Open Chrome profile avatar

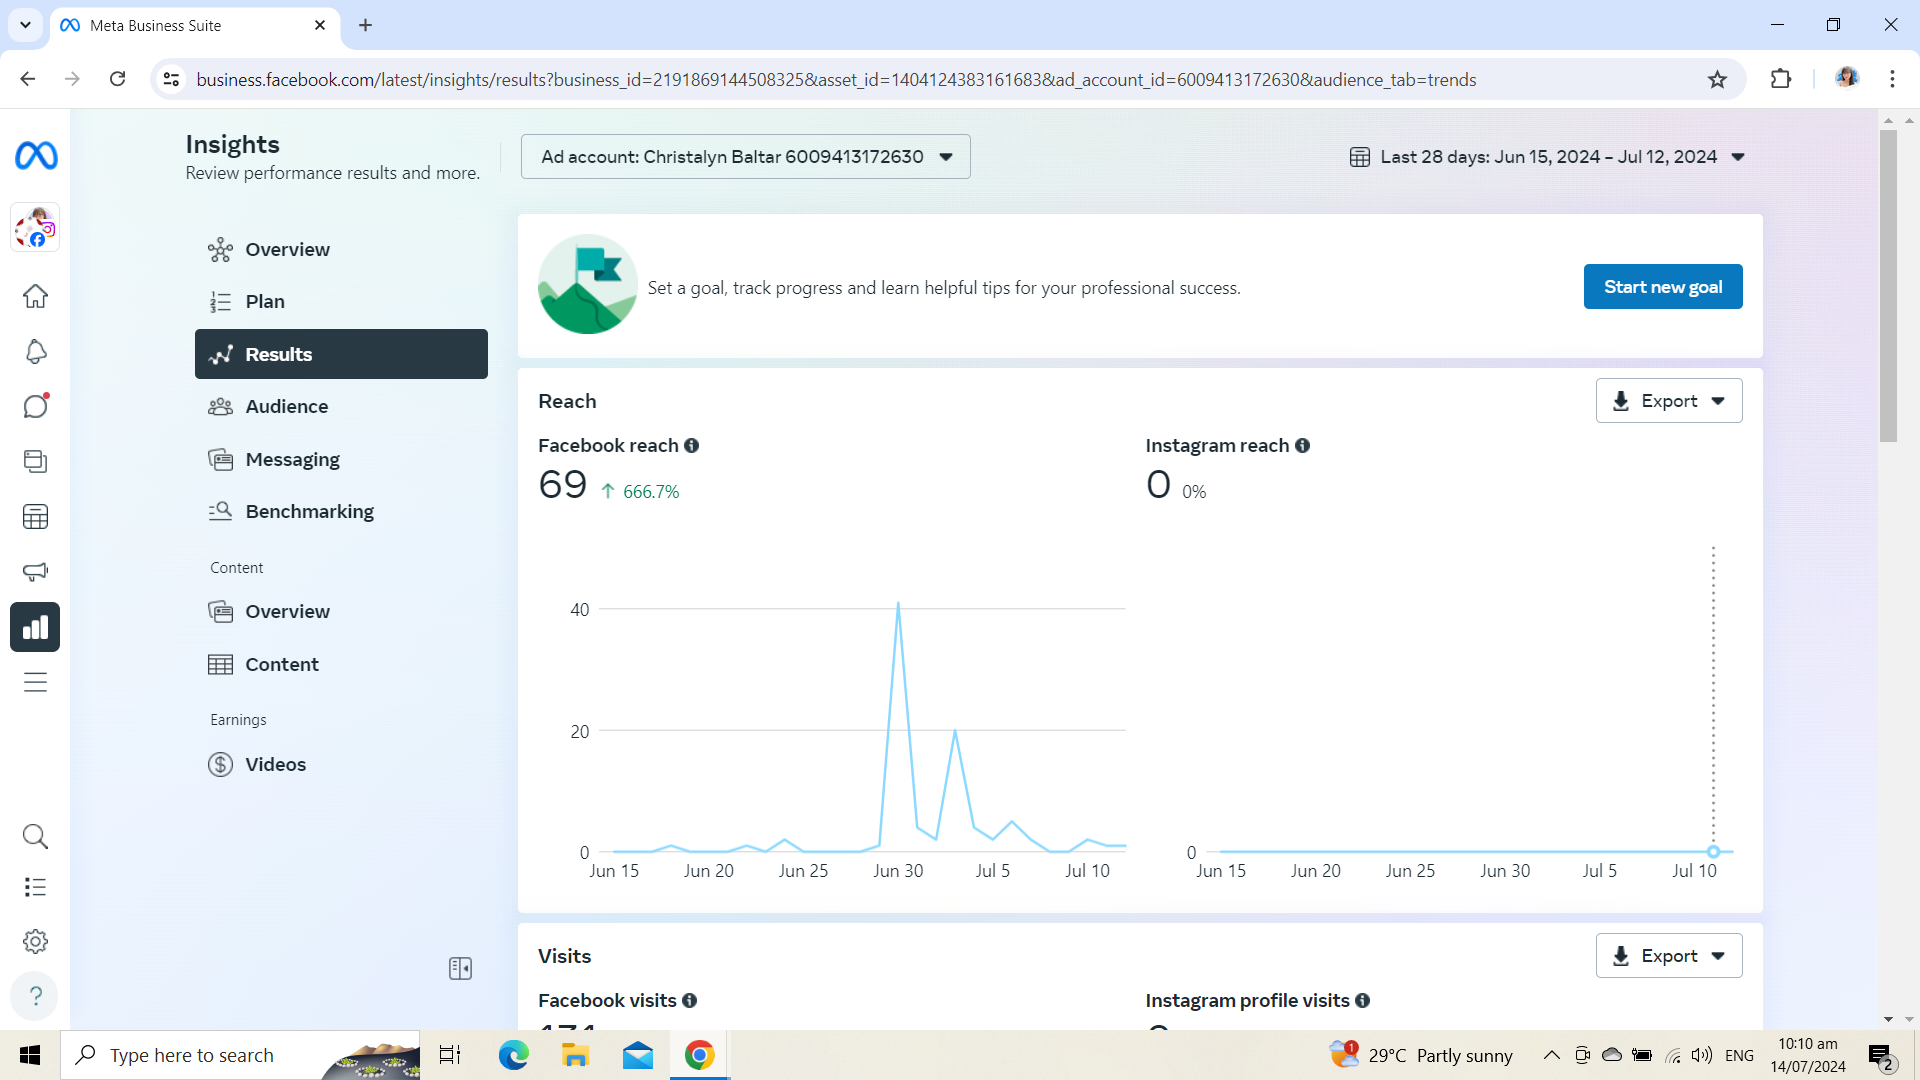click(1846, 78)
